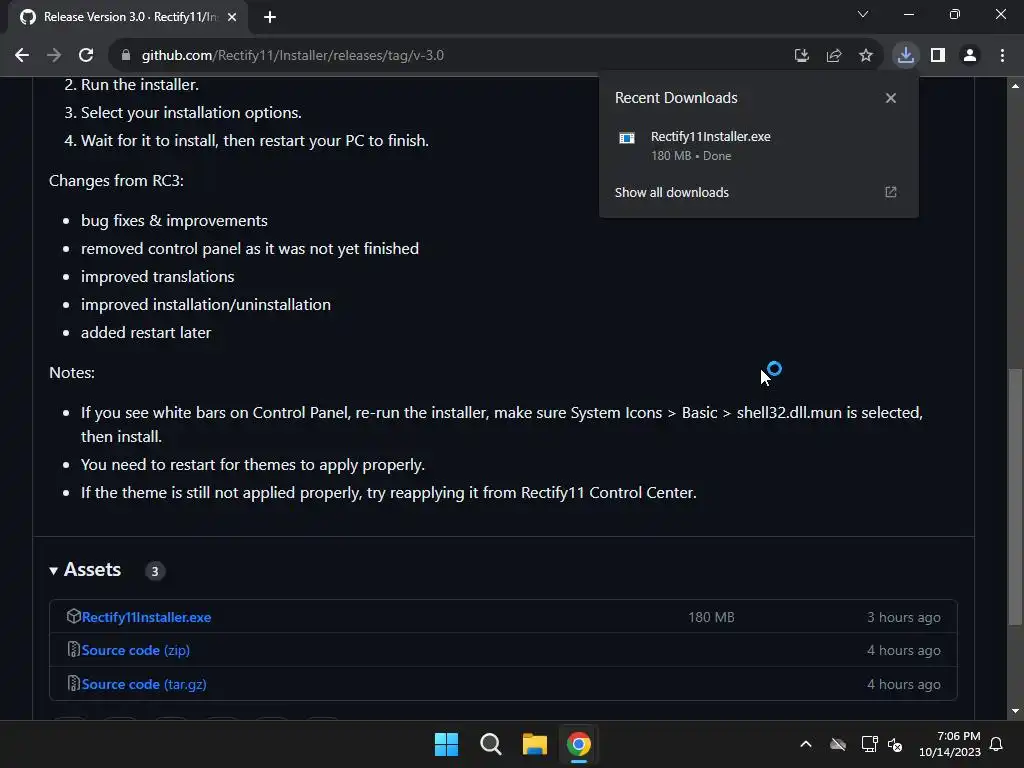
Task: Share this page using the share icon
Action: (x=833, y=56)
